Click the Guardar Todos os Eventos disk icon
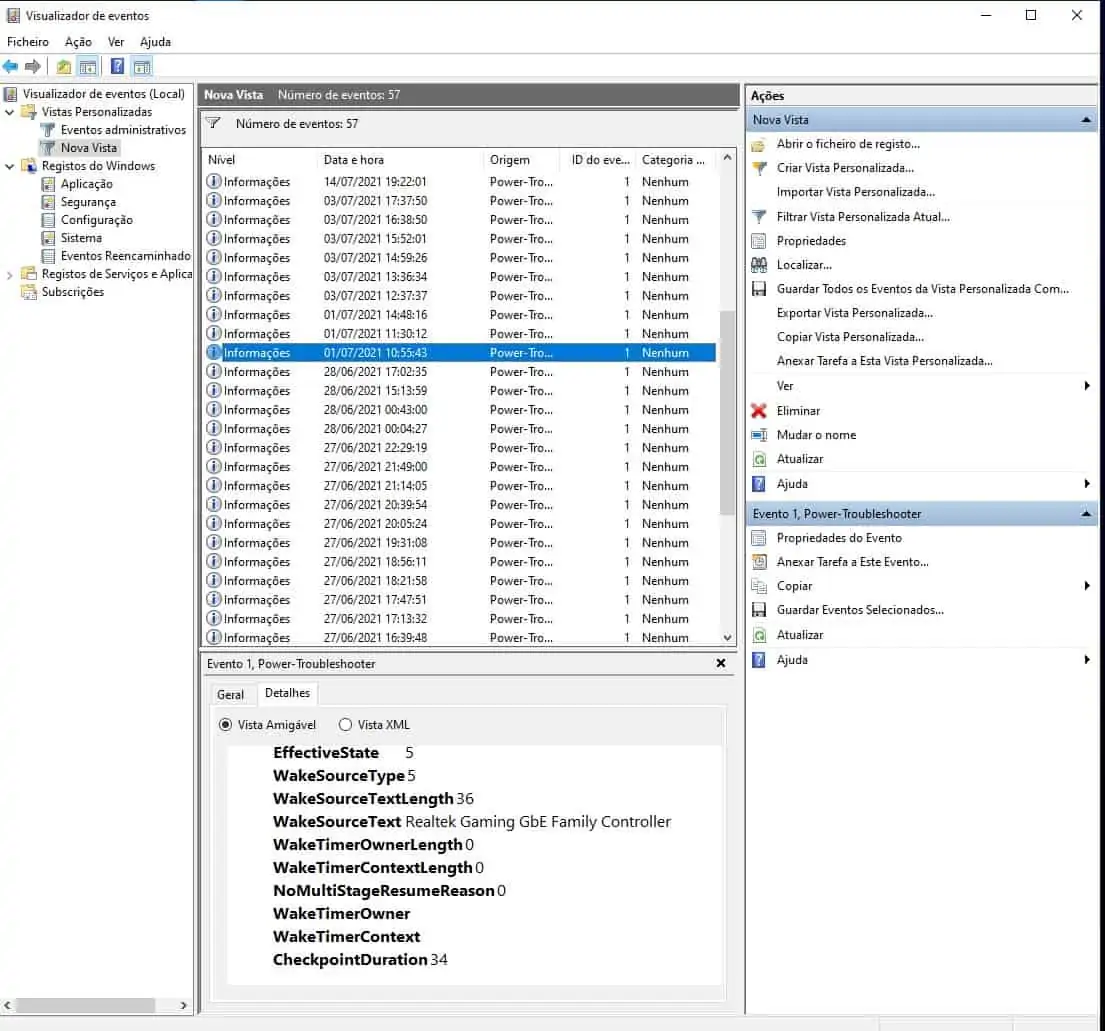The height and width of the screenshot is (1031, 1105). pos(759,289)
